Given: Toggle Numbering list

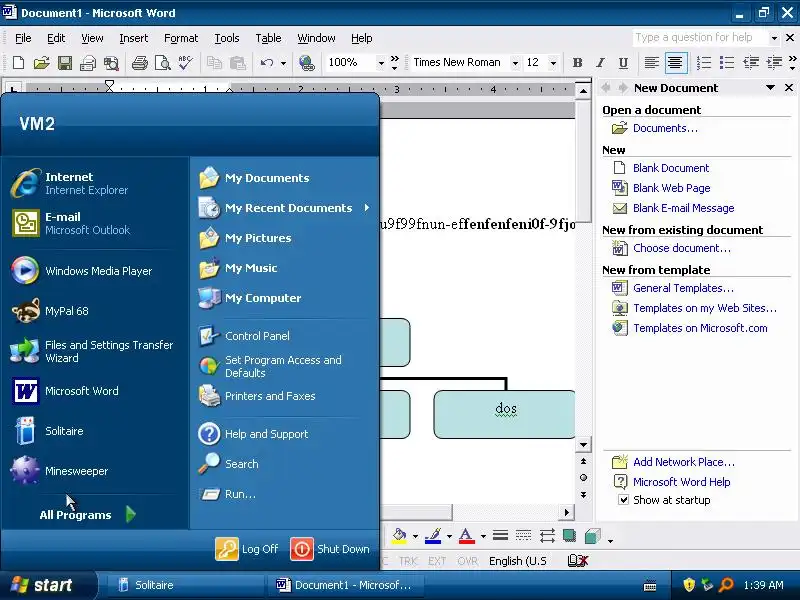Looking at the screenshot, I should 704,63.
